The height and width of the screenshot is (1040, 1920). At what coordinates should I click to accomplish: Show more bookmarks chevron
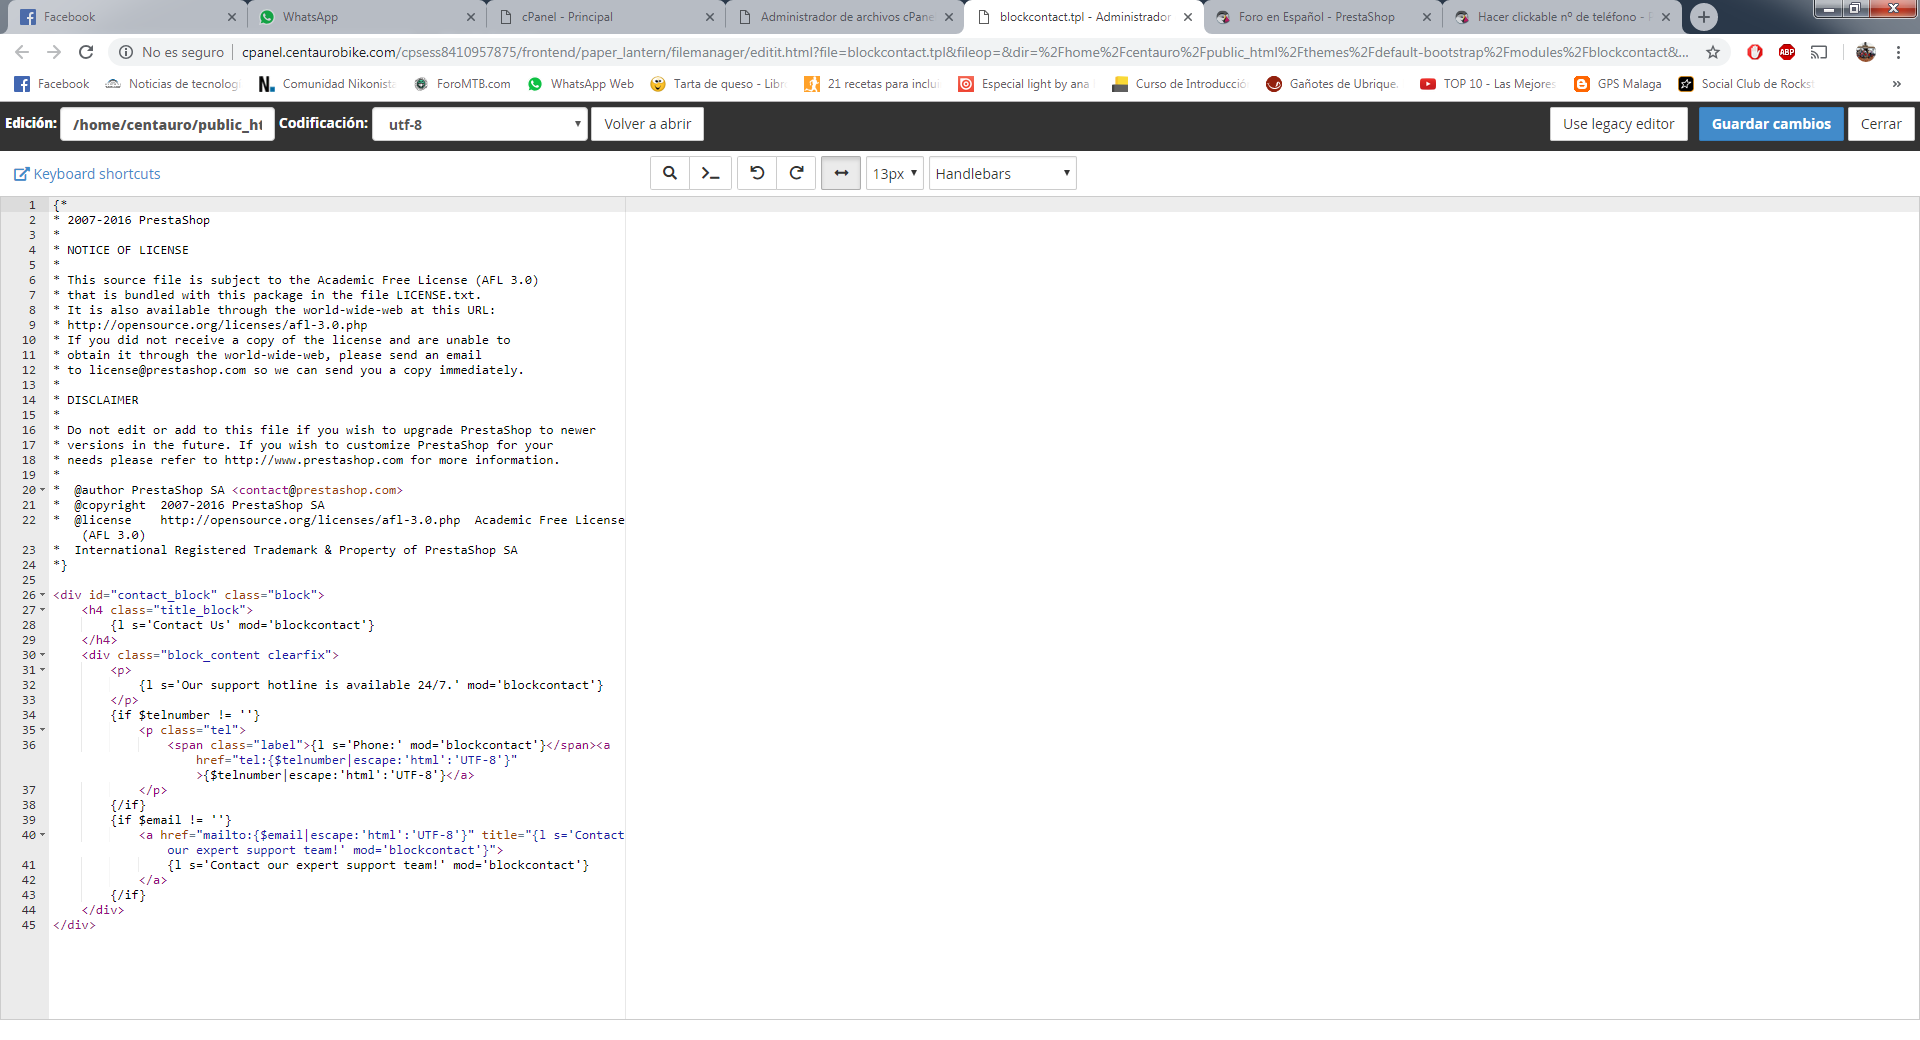(x=1897, y=84)
